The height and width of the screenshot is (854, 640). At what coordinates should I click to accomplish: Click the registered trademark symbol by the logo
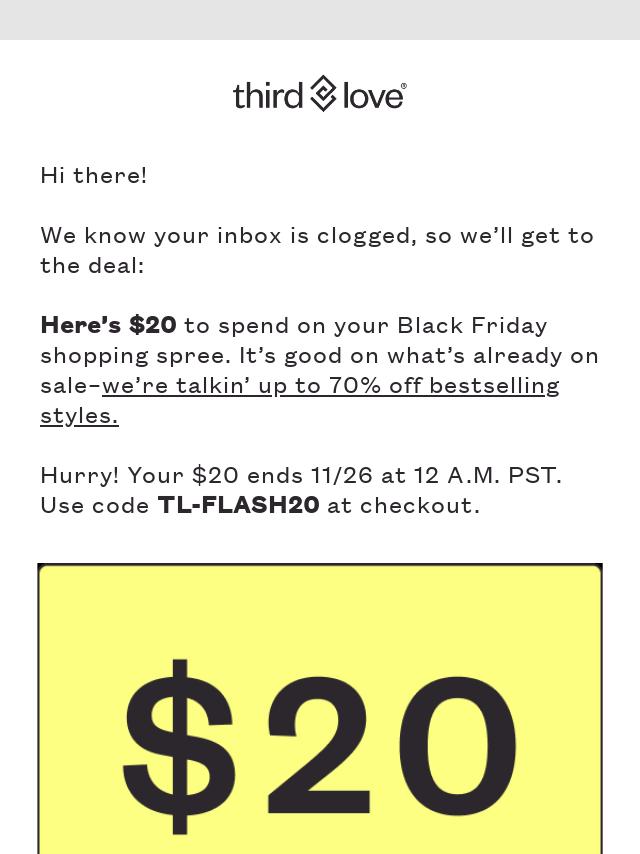[x=404, y=86]
